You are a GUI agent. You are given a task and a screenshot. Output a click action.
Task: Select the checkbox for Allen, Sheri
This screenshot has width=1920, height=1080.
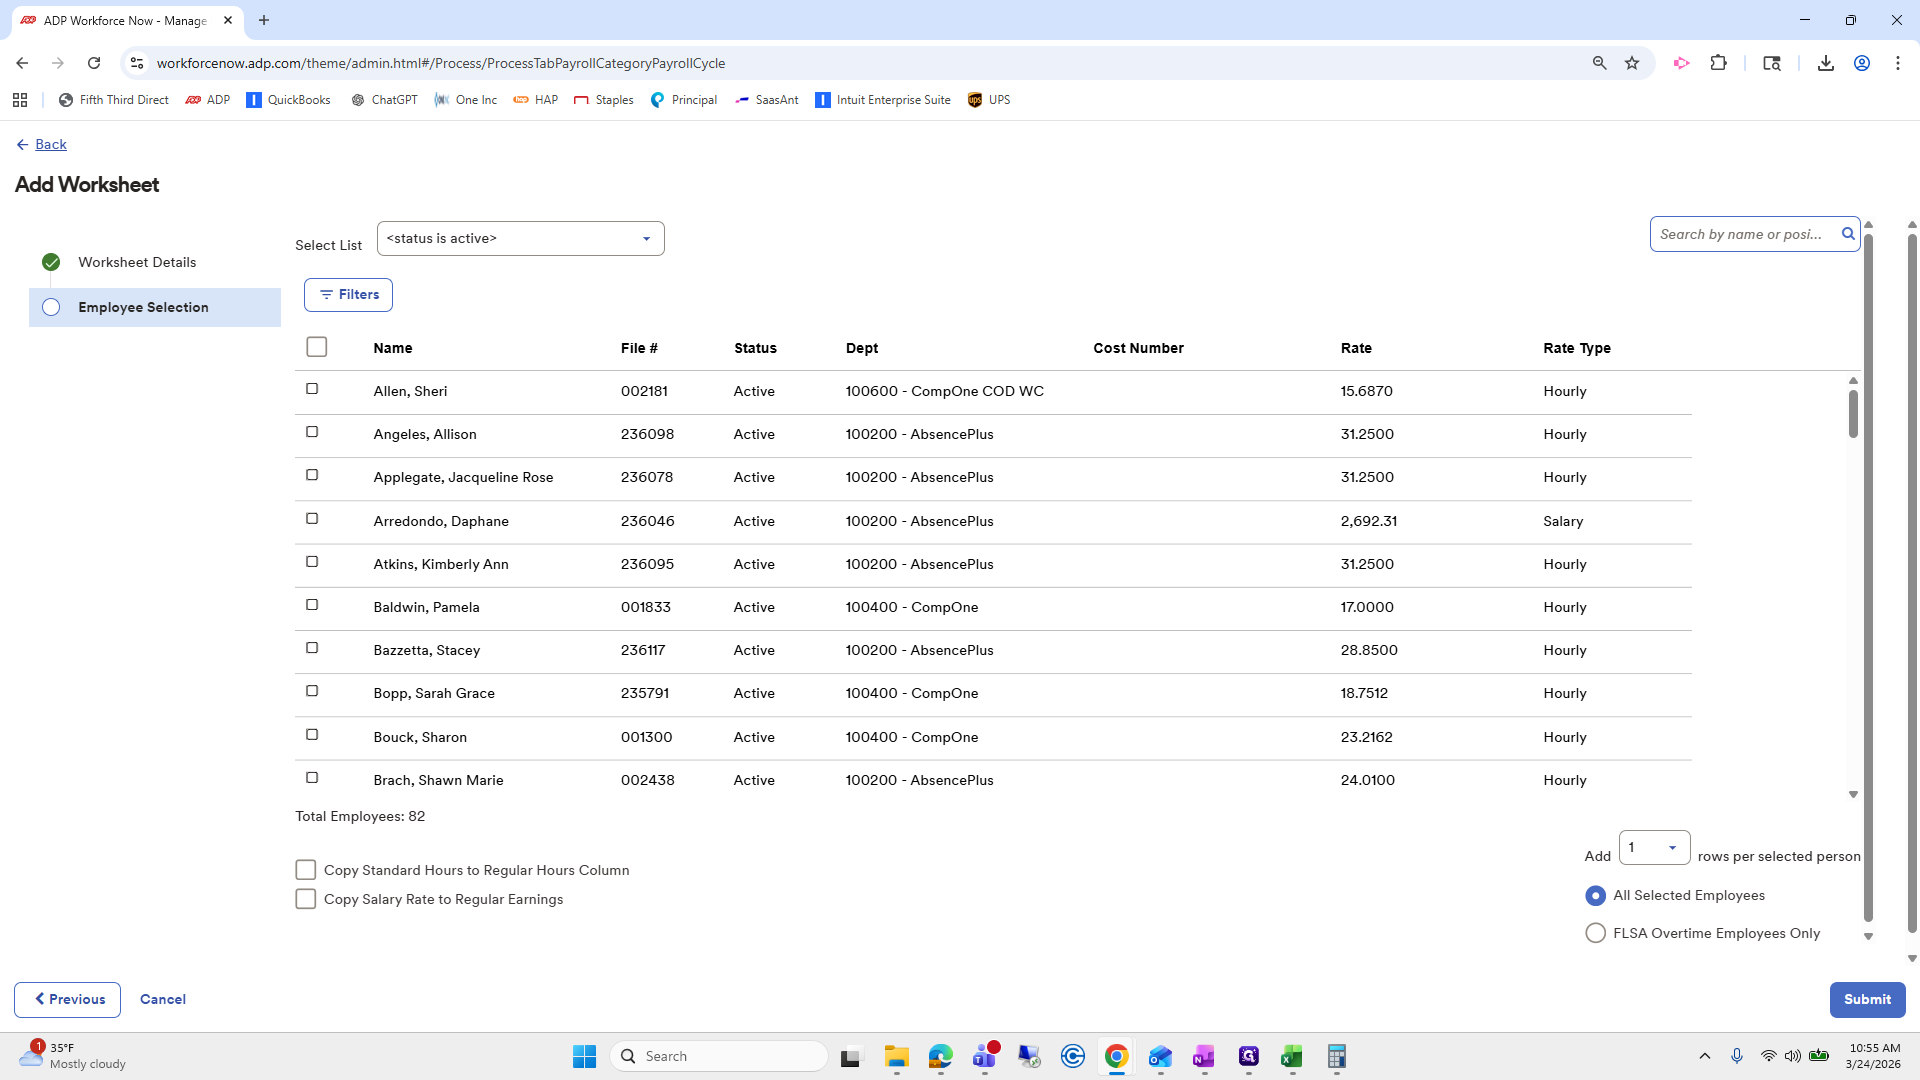pyautogui.click(x=312, y=389)
